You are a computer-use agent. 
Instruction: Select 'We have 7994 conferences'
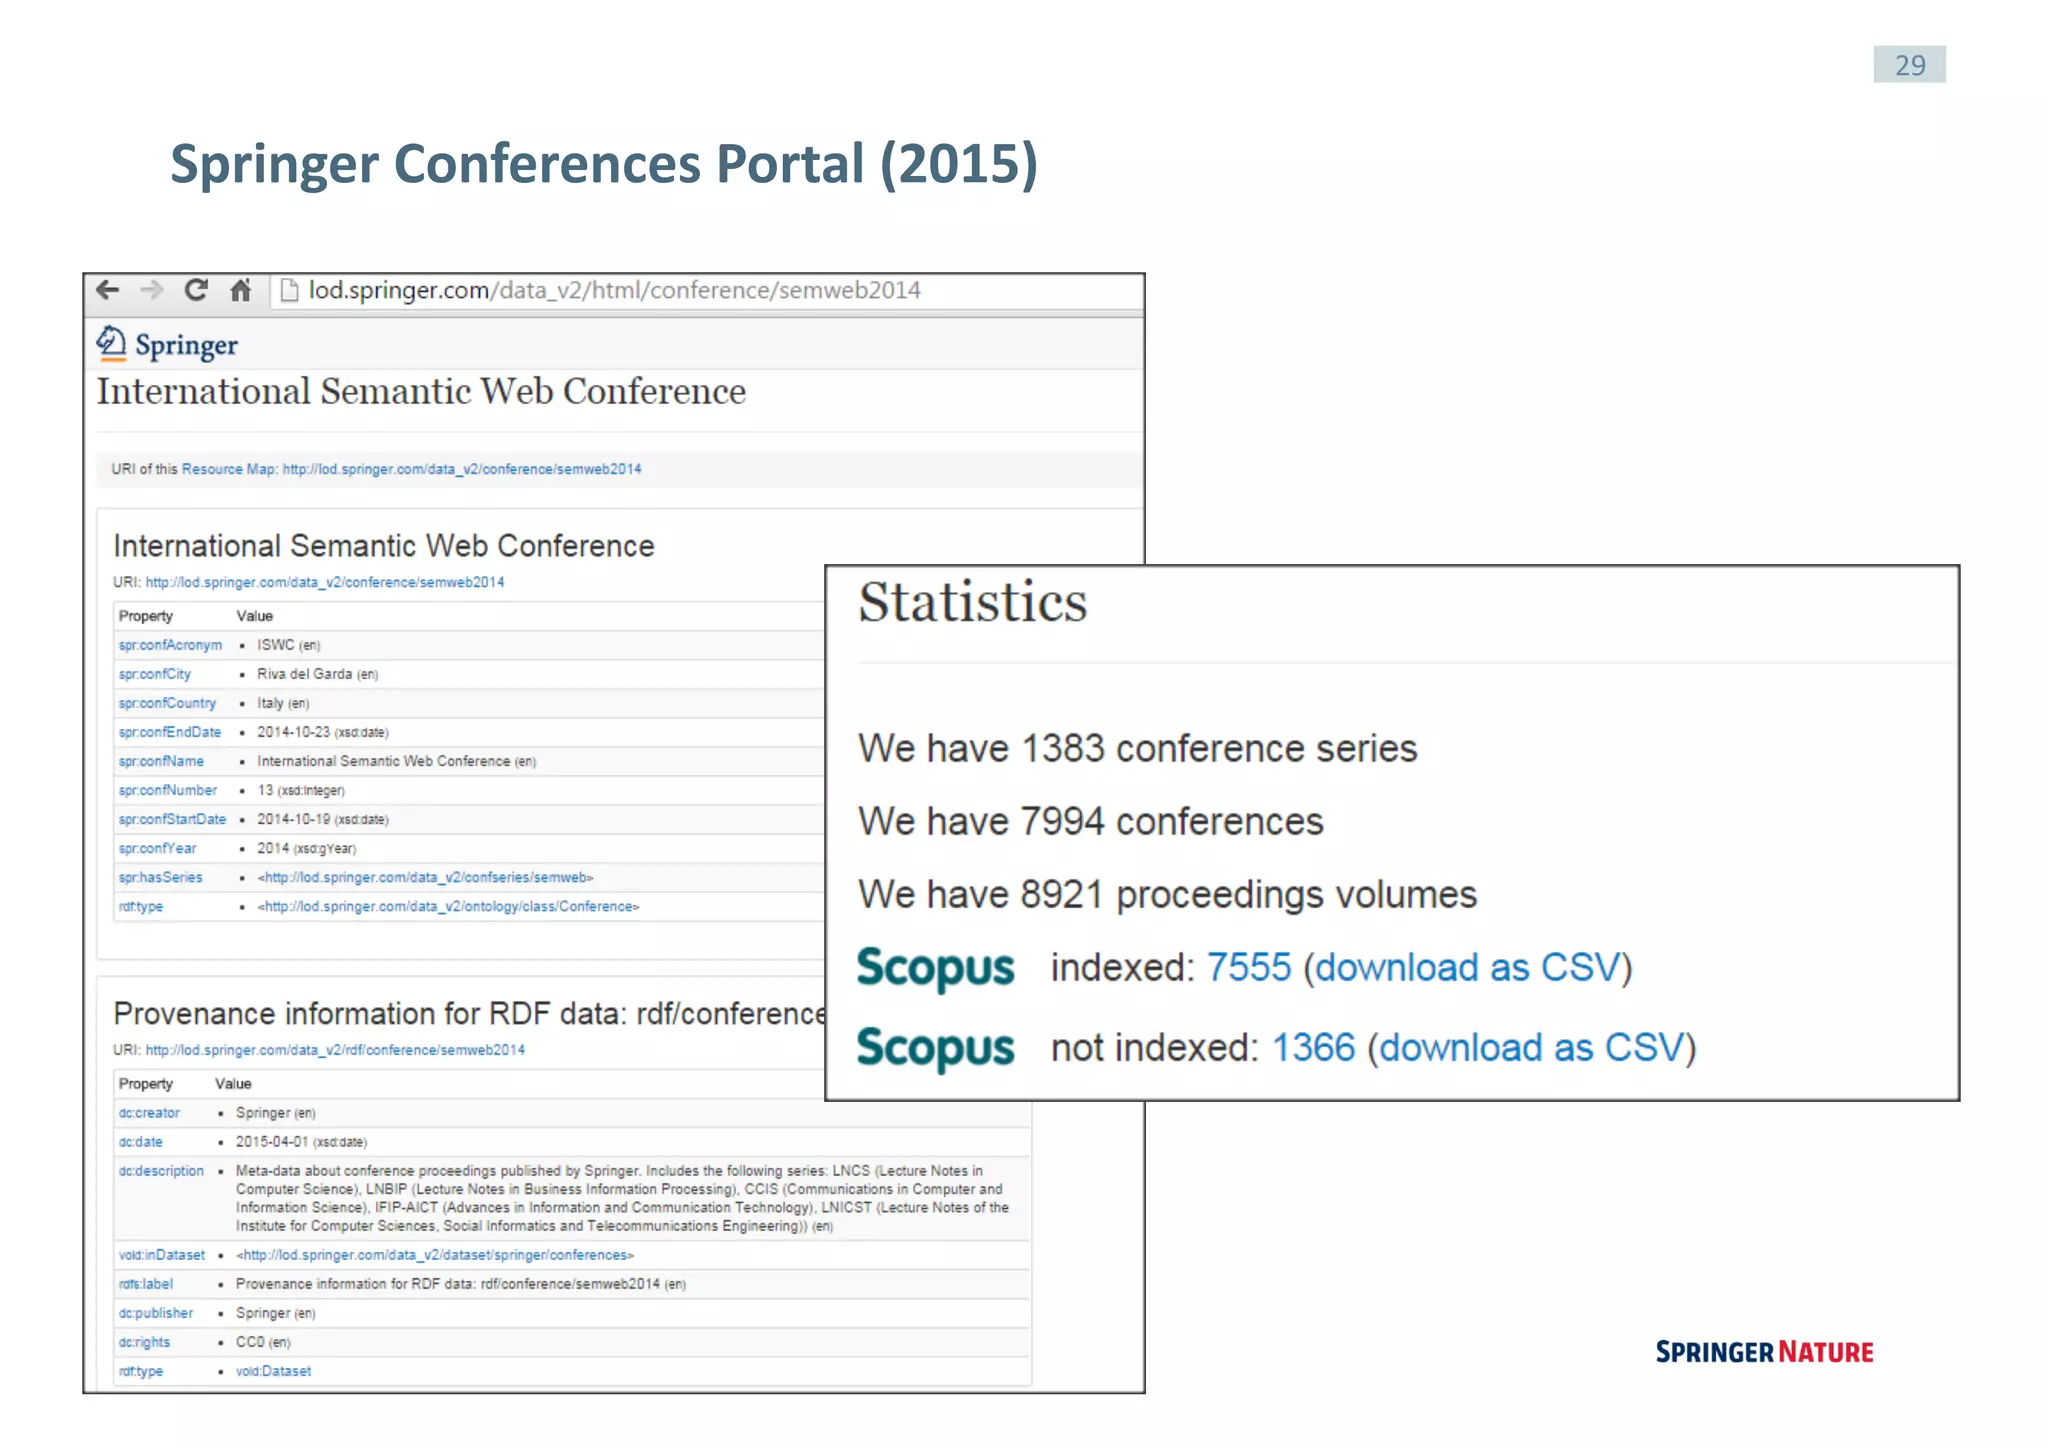coord(1091,821)
